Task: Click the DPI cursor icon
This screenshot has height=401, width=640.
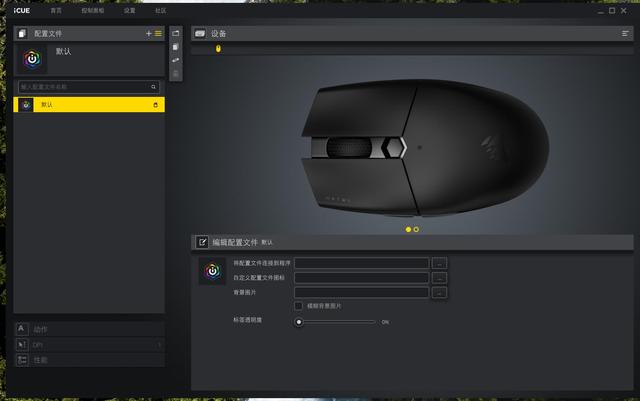Action: [22, 345]
